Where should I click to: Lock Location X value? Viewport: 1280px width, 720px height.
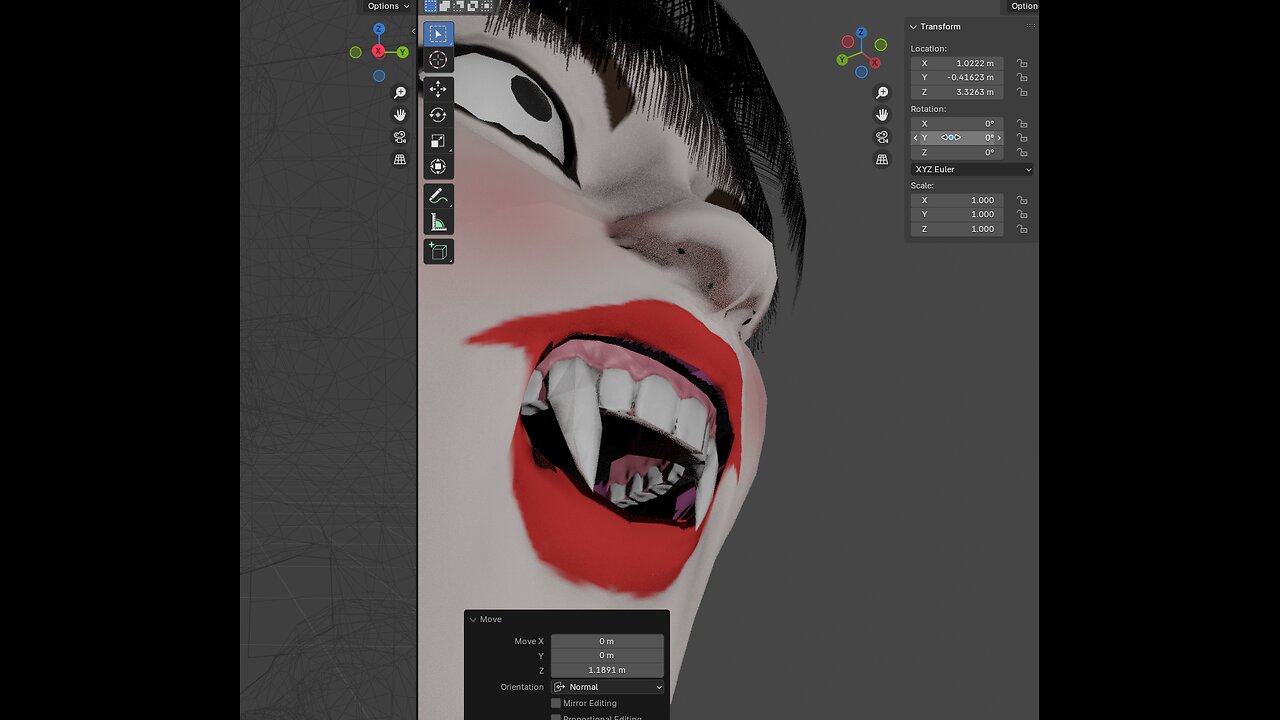coord(1022,63)
